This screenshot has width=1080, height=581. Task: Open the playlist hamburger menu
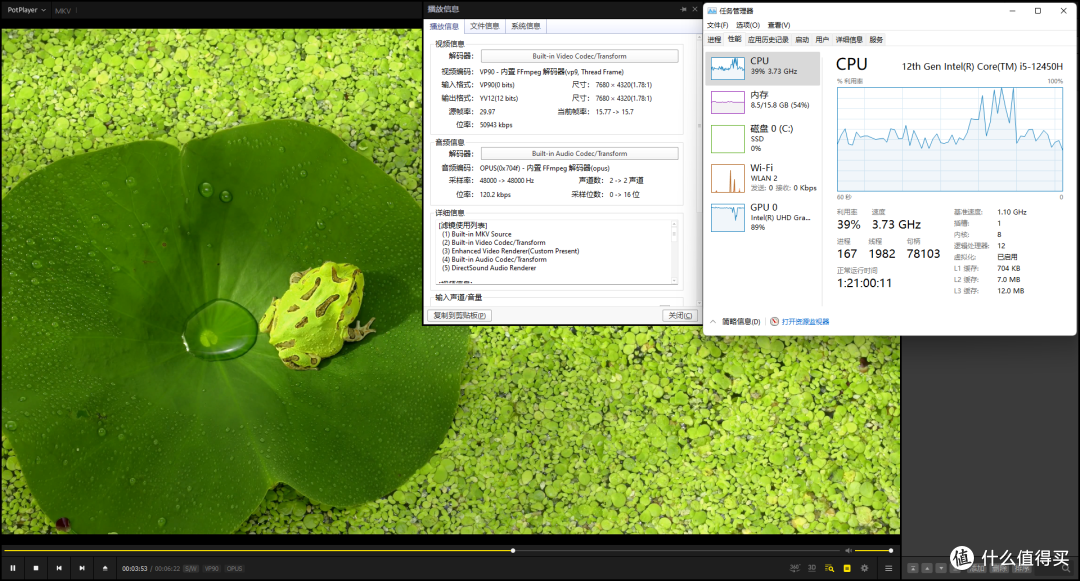point(889,568)
